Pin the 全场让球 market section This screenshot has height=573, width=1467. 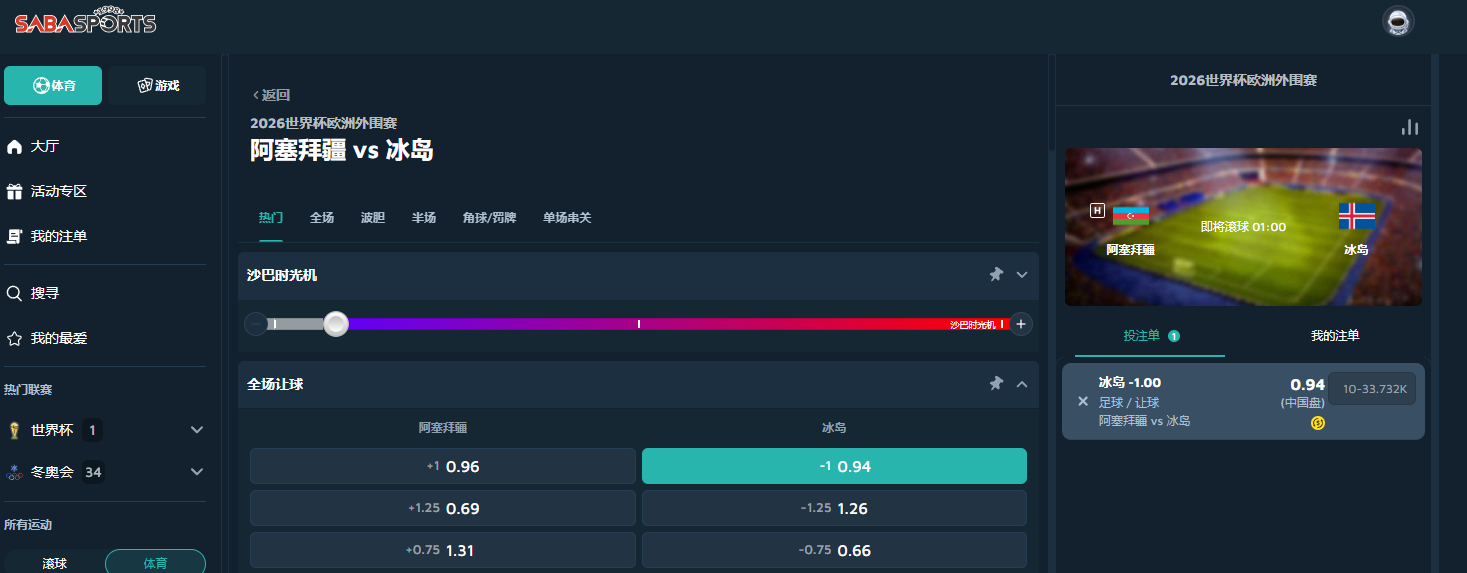pyautogui.click(x=996, y=384)
